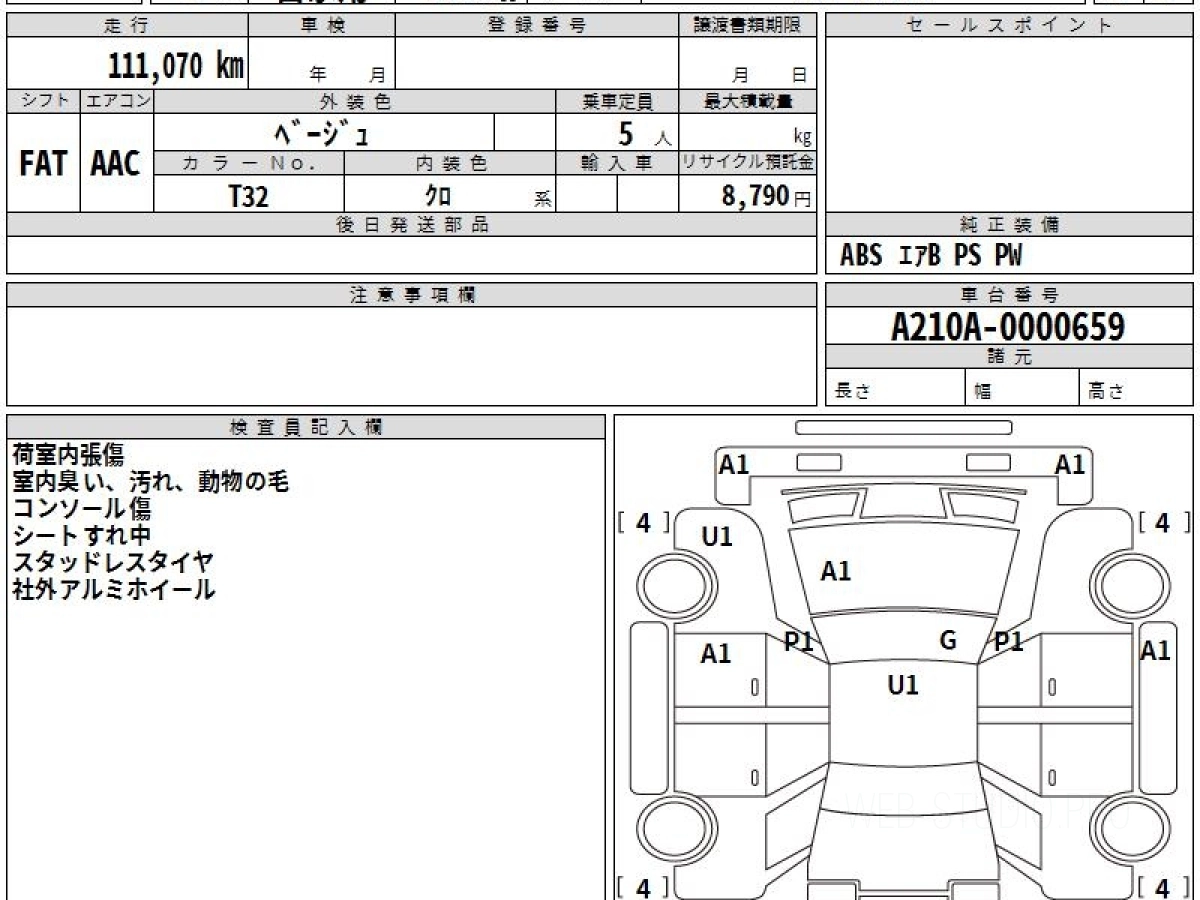Click the 長さ dimension label
The width and height of the screenshot is (1200, 900).
click(x=851, y=393)
